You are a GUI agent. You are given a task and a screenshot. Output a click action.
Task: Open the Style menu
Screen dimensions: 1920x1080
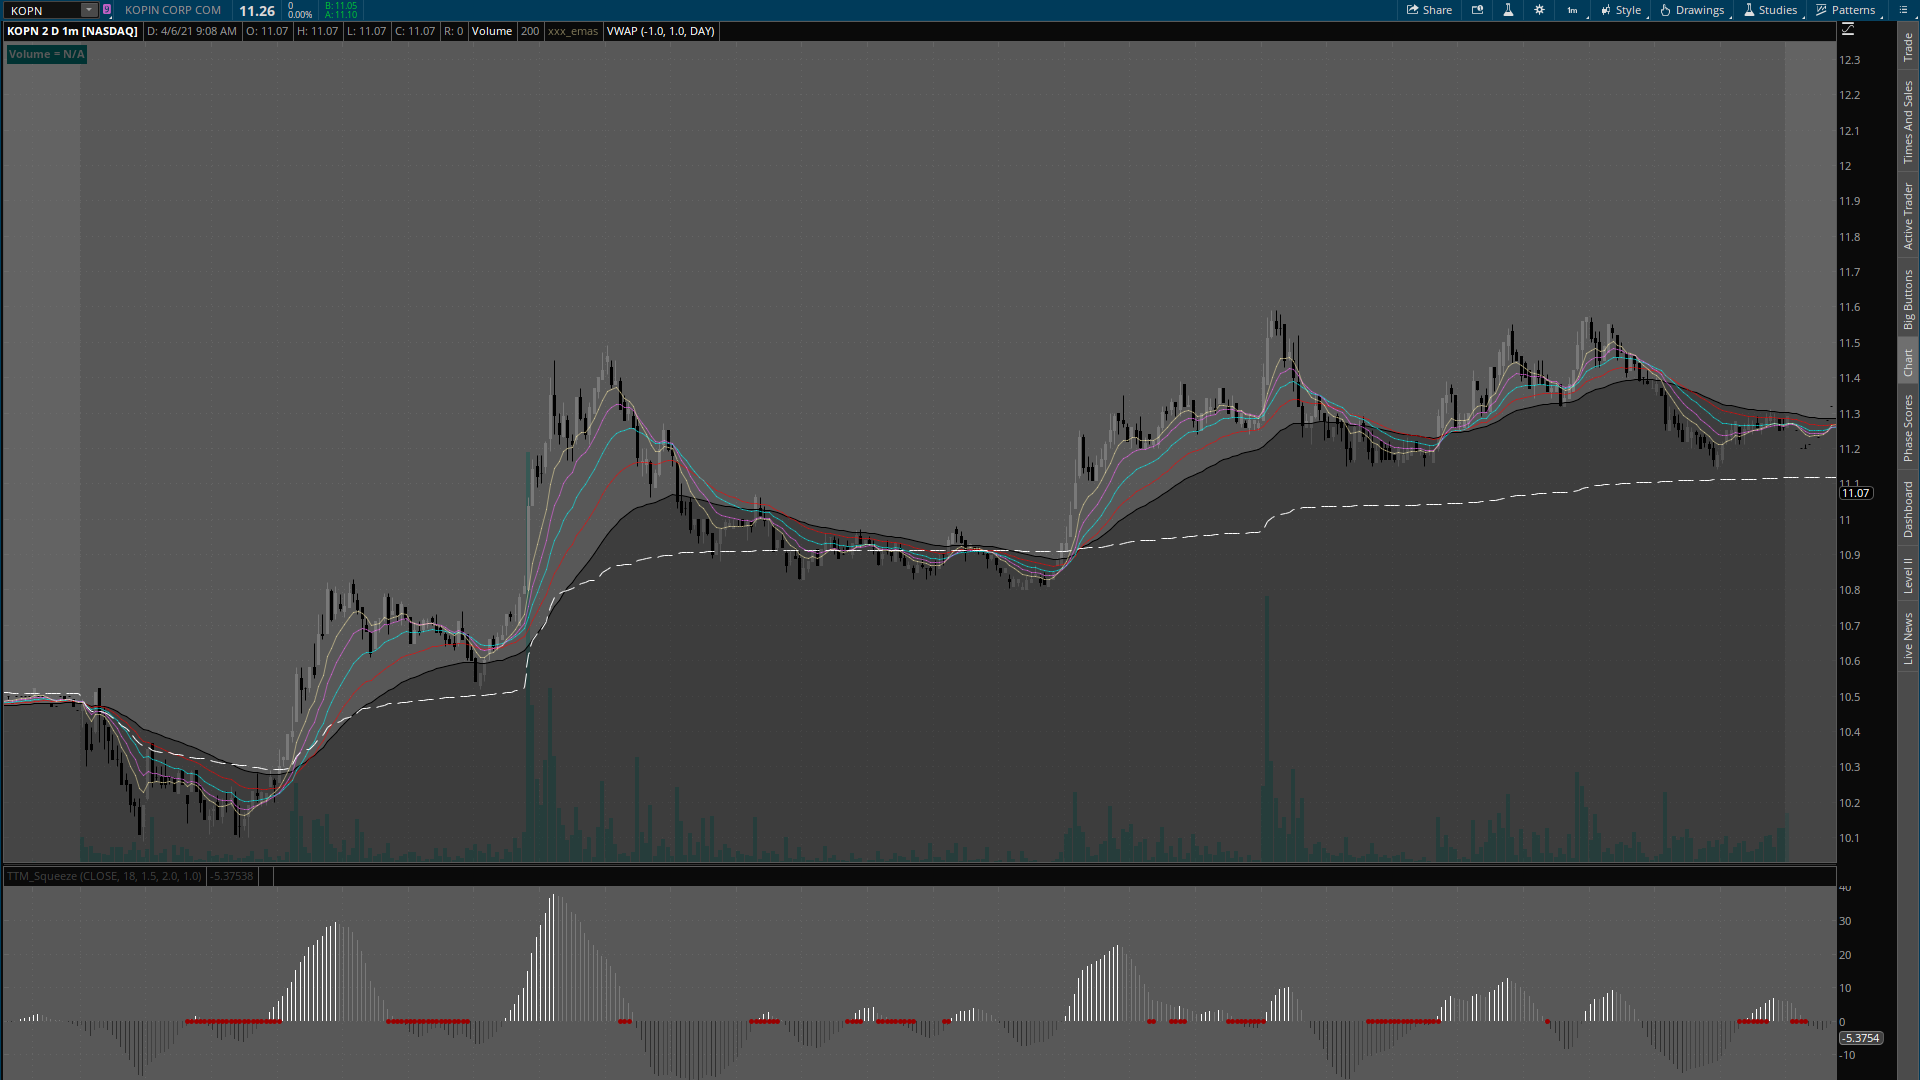[1621, 10]
